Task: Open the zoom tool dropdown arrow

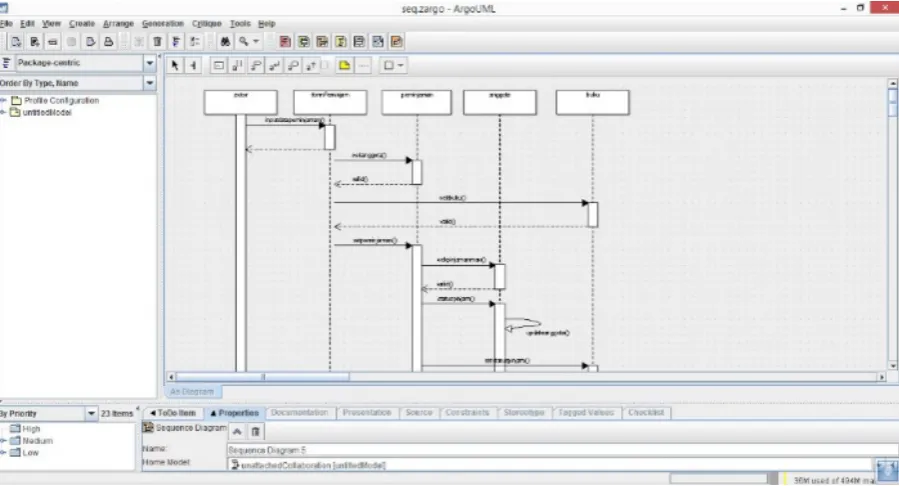Action: (256, 42)
